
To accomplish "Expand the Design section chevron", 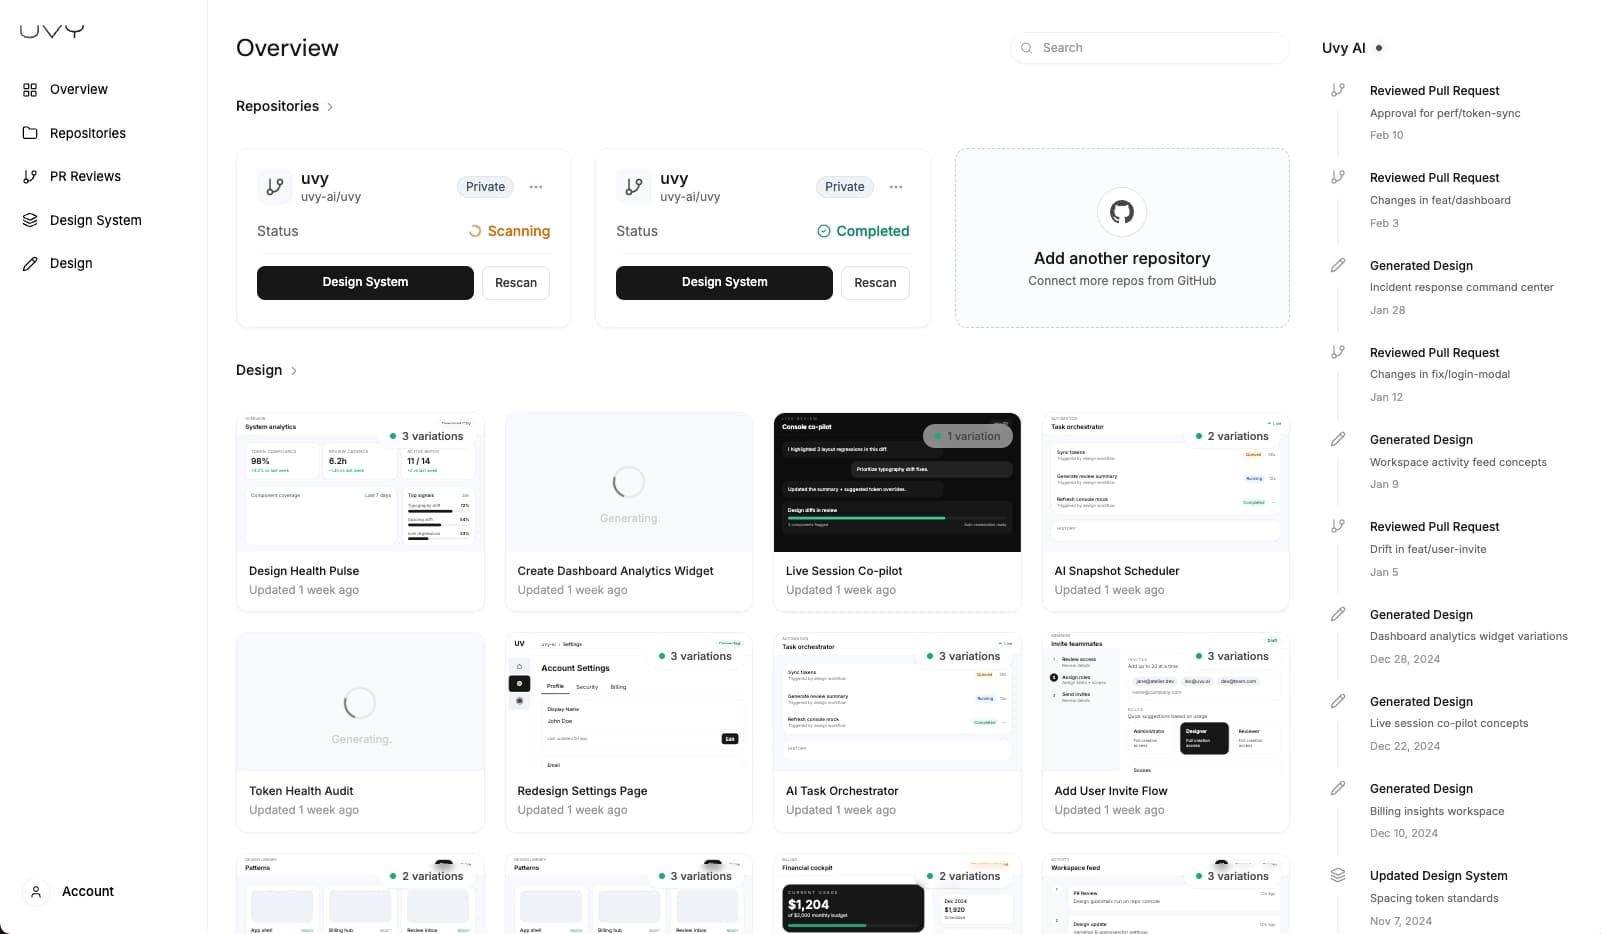I will coord(294,370).
